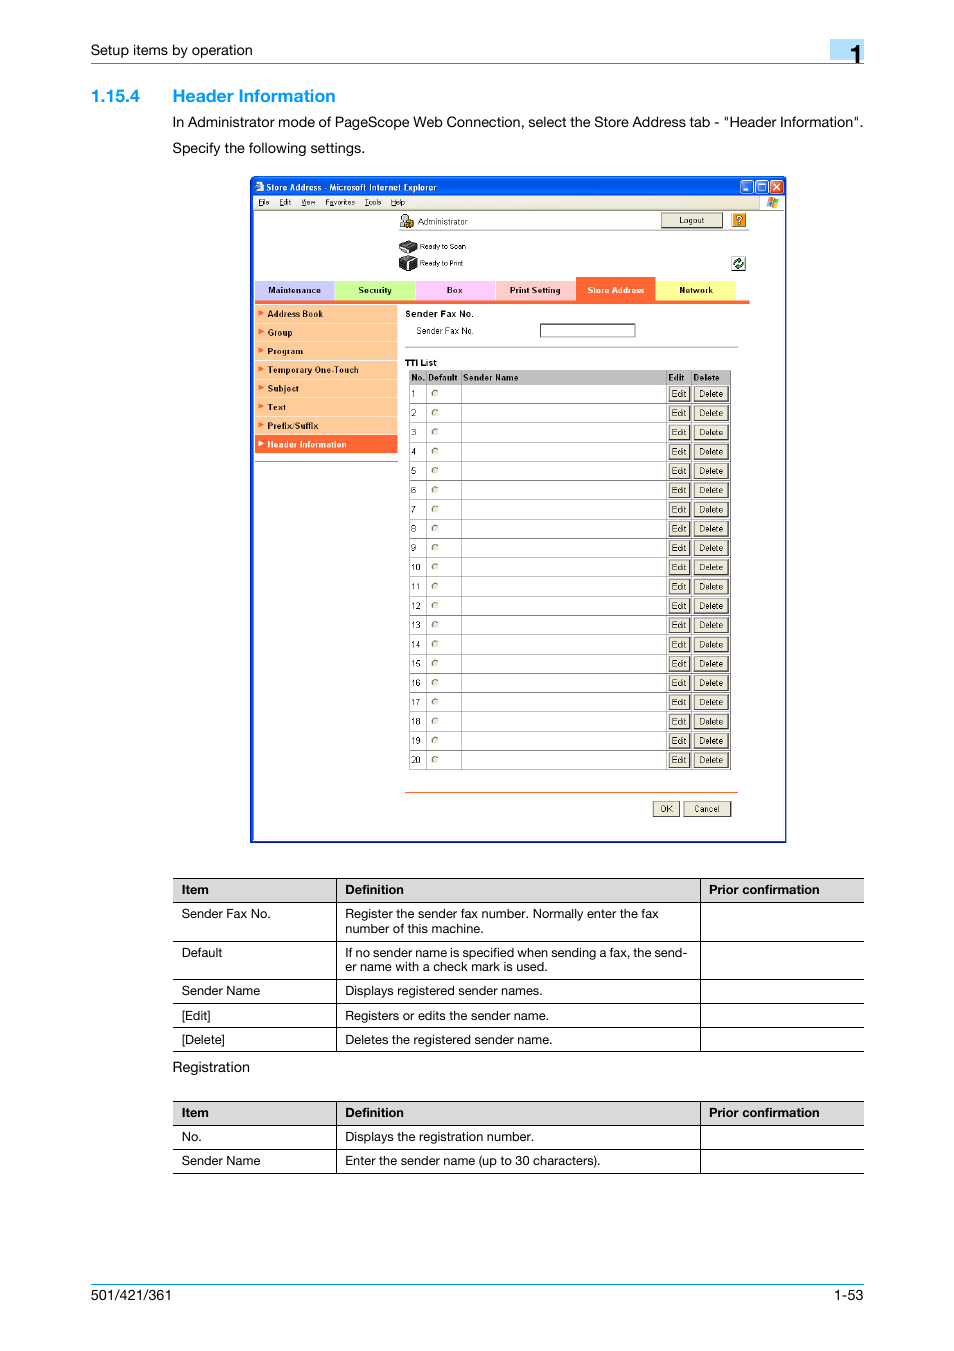Click Delete for TTI row 6
The image size is (954, 1351).
click(711, 490)
